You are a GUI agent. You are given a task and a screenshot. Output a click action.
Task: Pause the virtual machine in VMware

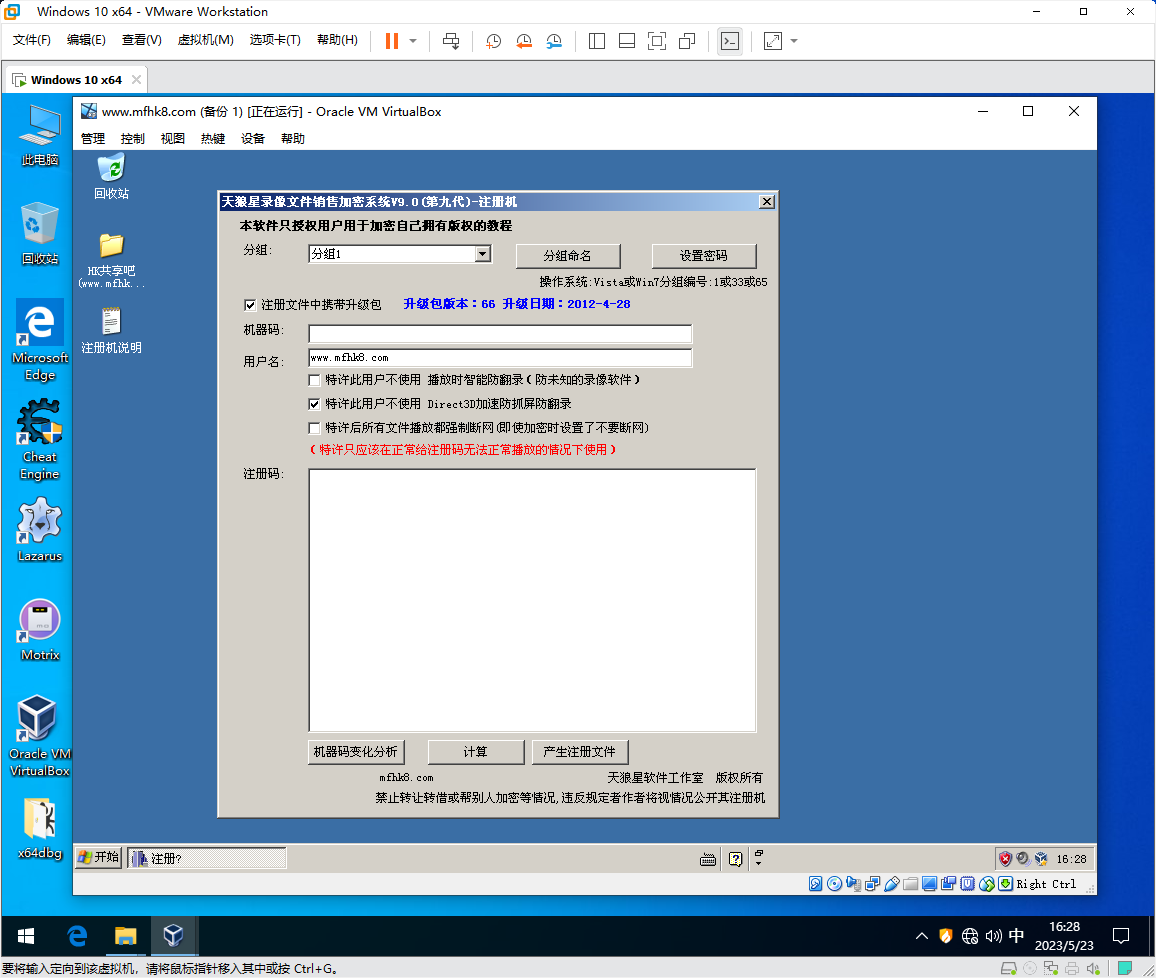tap(391, 41)
